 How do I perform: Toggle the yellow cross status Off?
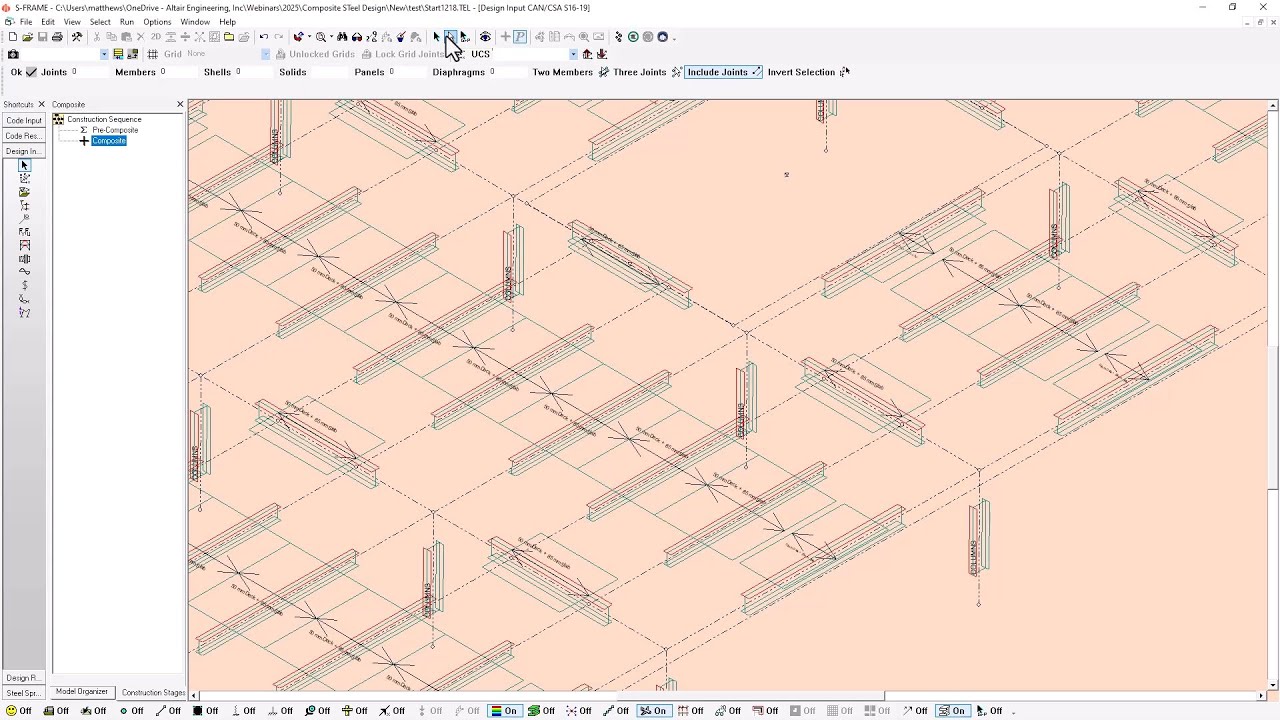point(354,711)
